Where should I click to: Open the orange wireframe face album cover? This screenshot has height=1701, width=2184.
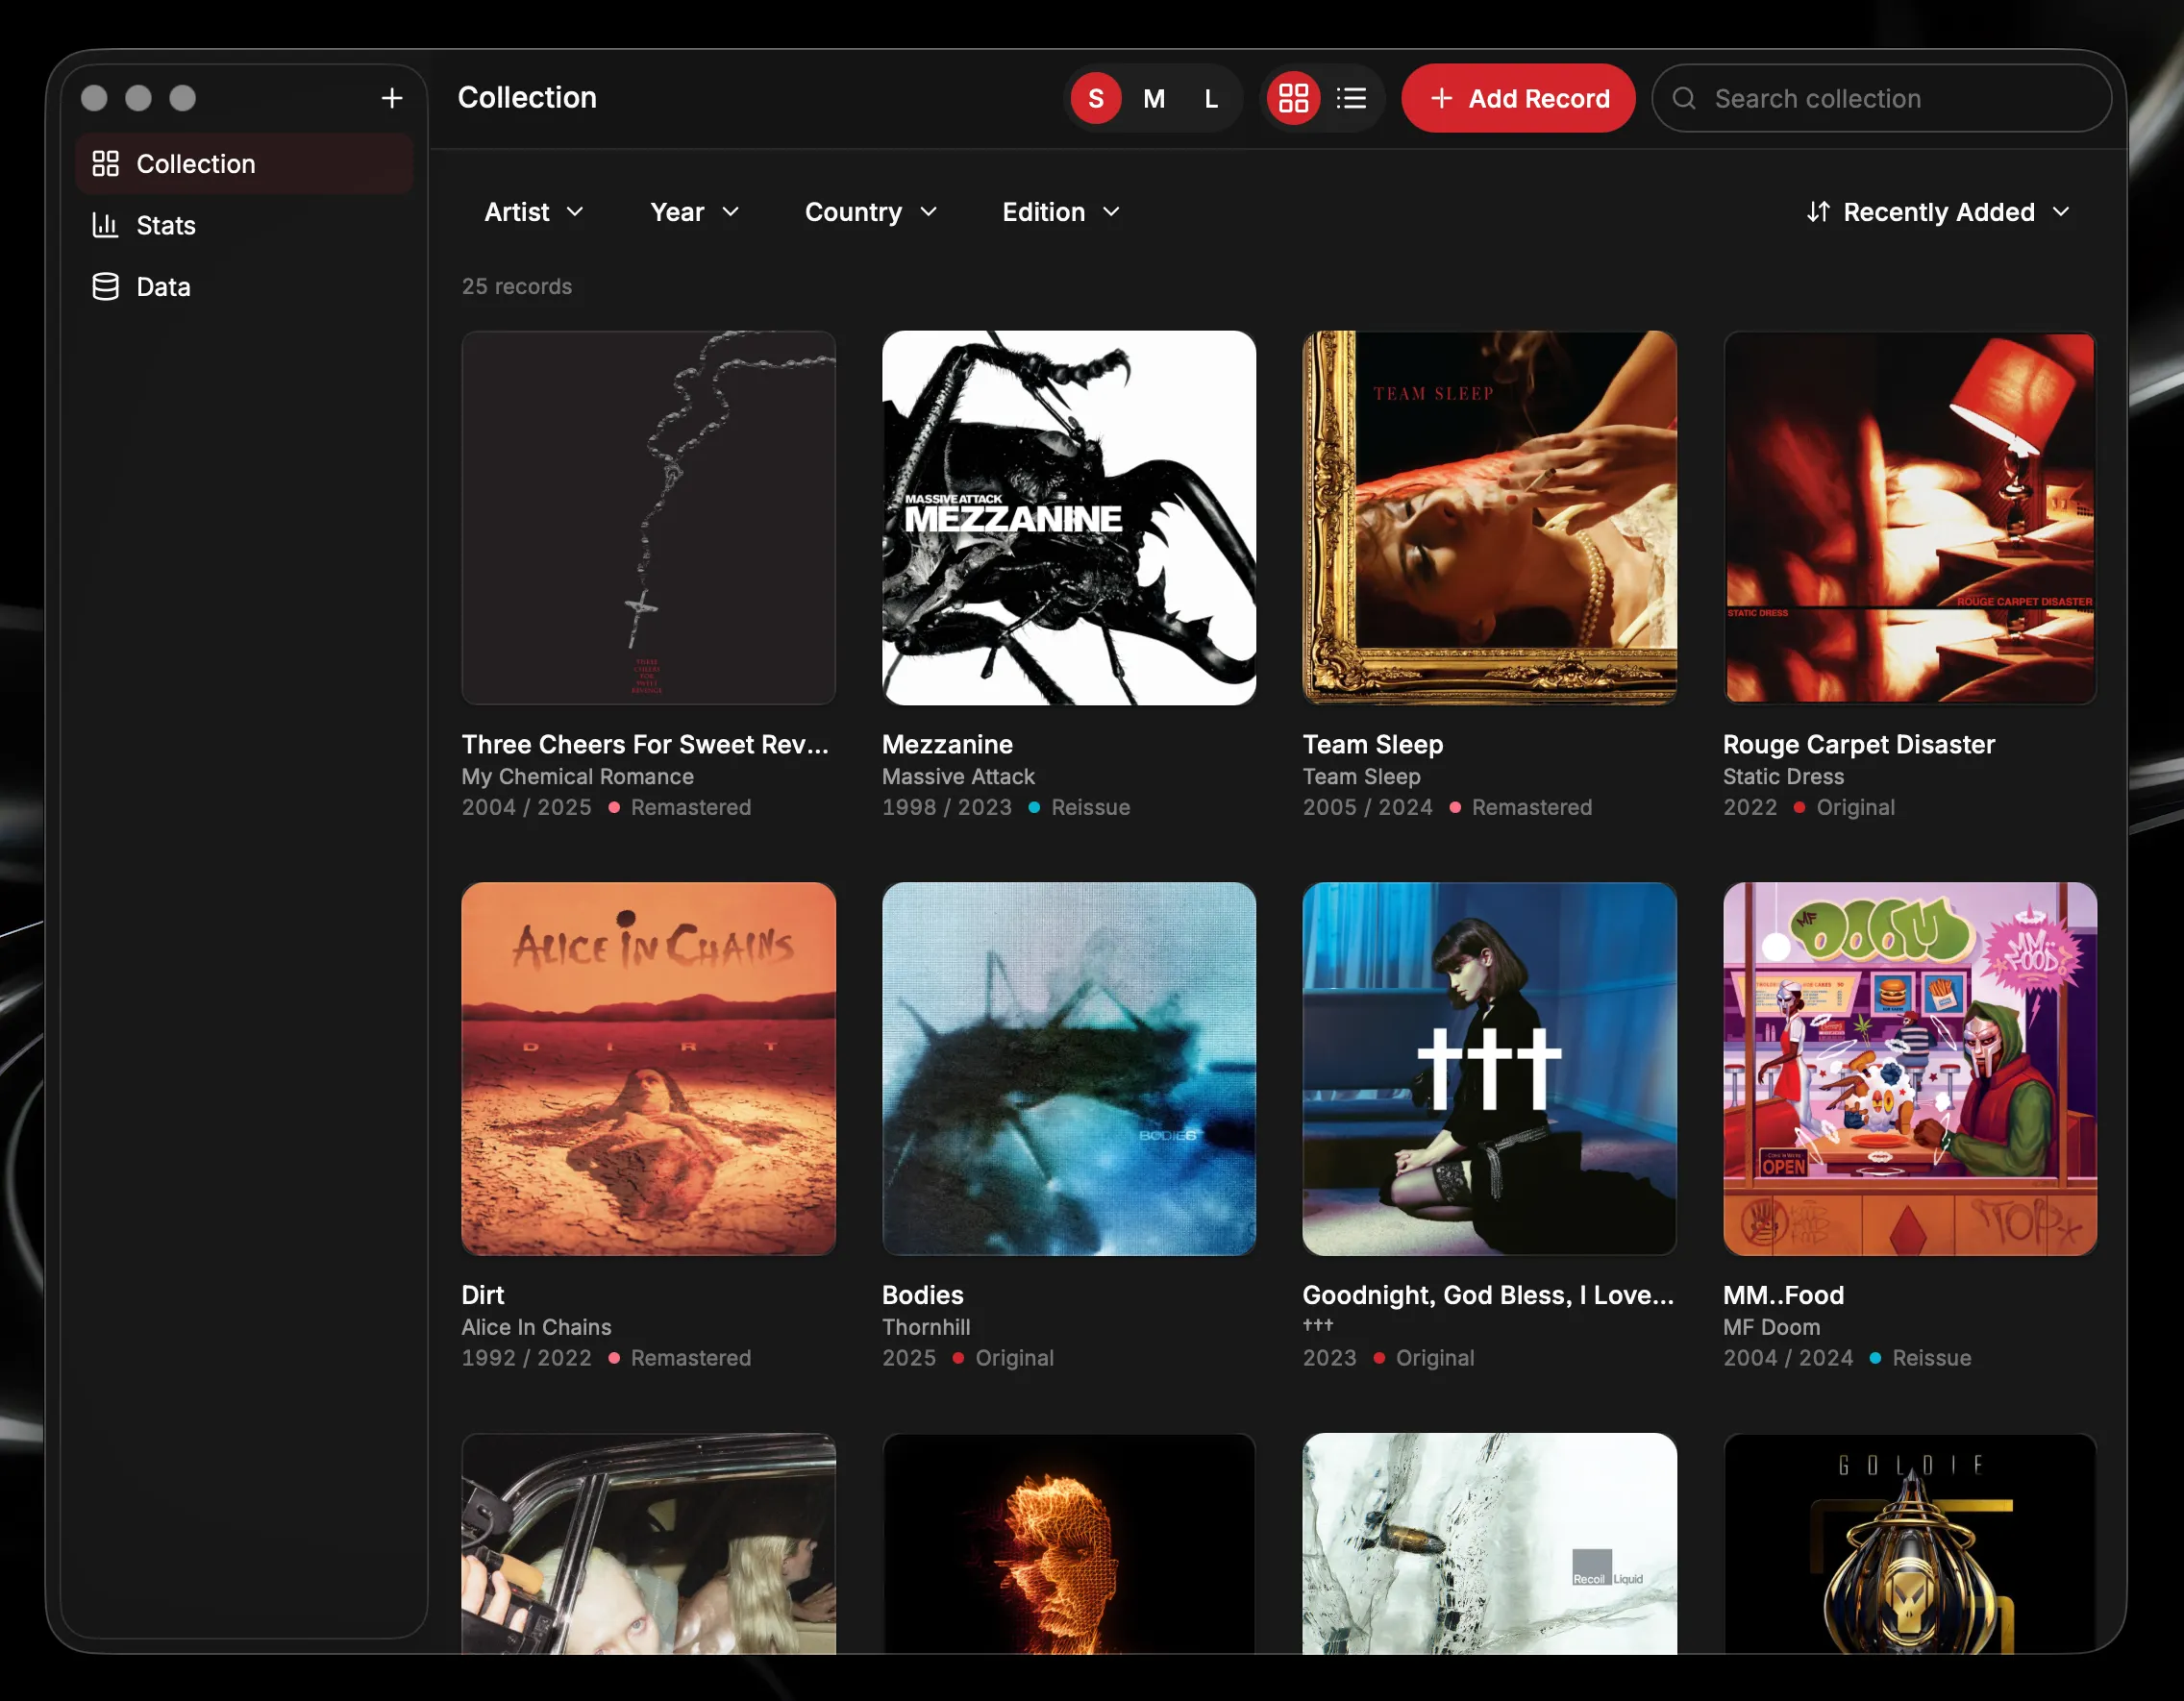click(x=1069, y=1543)
